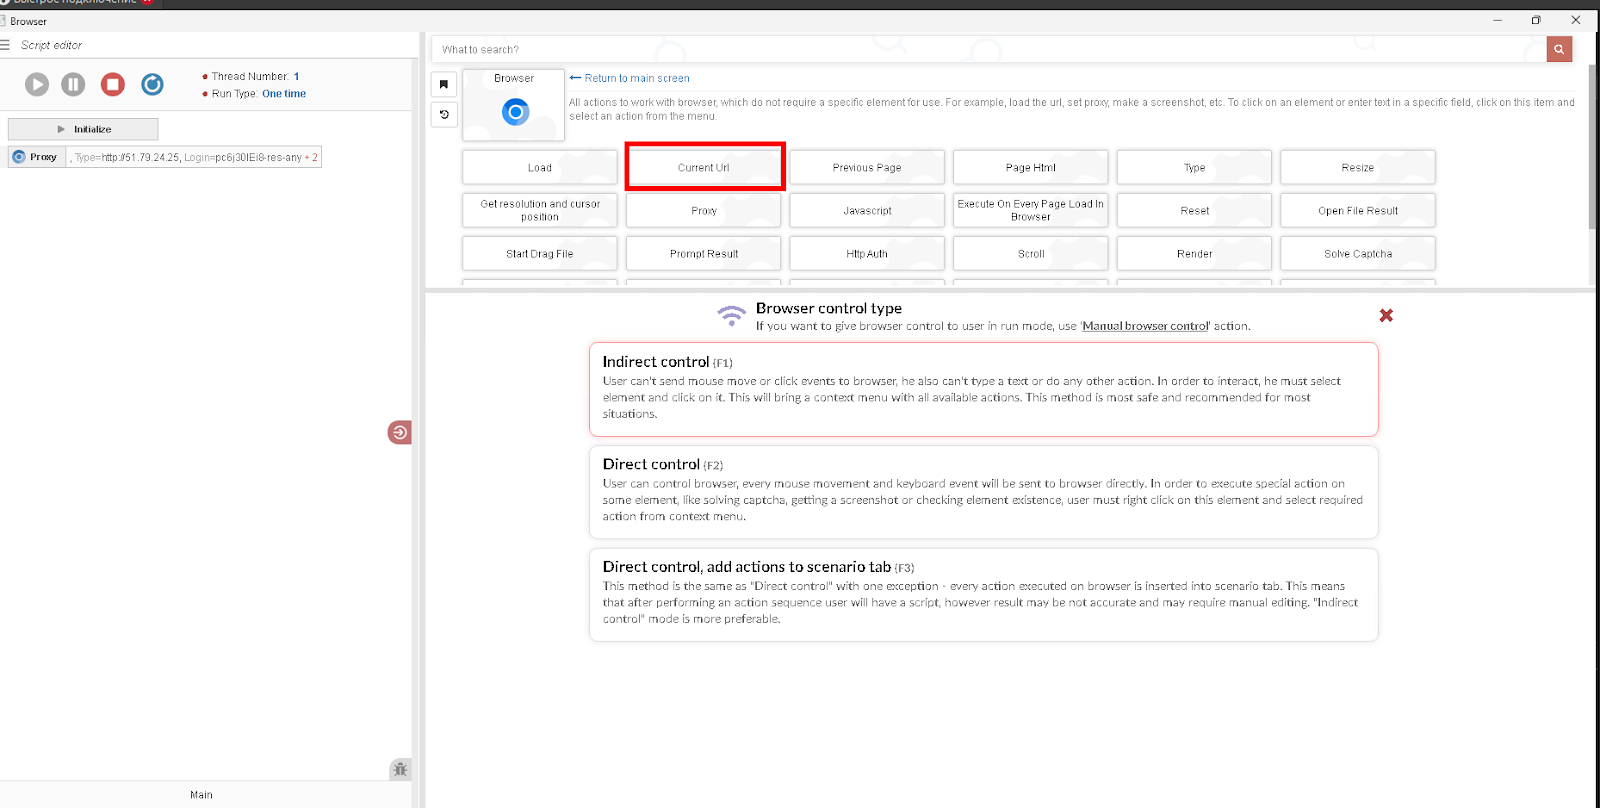
Task: Select Direct control mode
Action: (983, 492)
